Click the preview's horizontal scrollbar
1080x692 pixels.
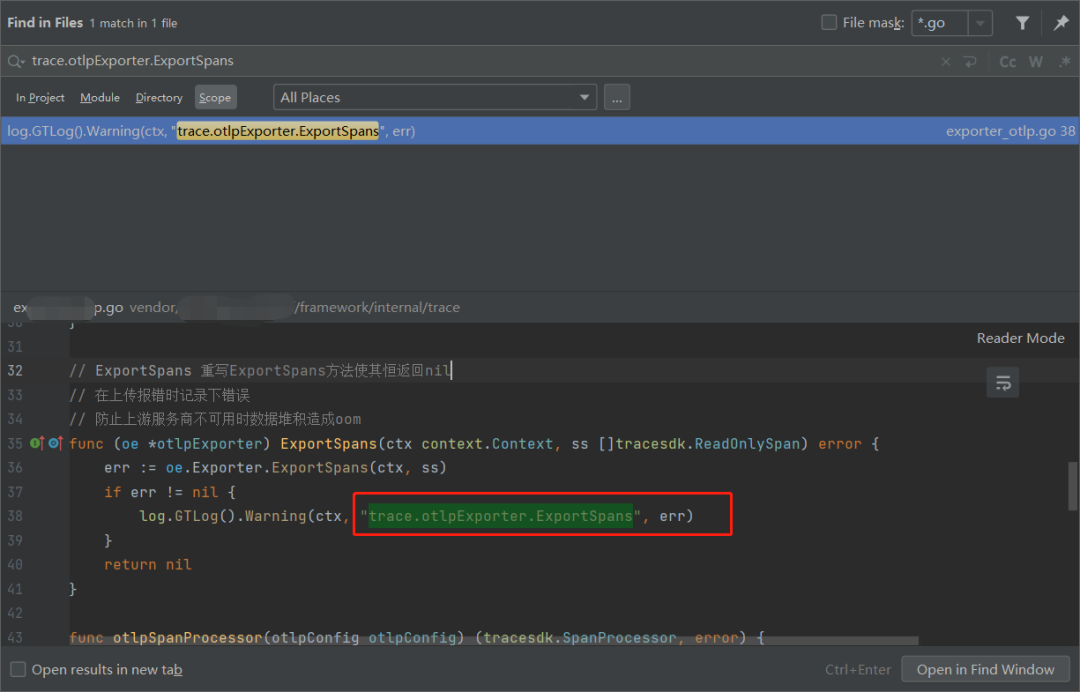tap(494, 640)
